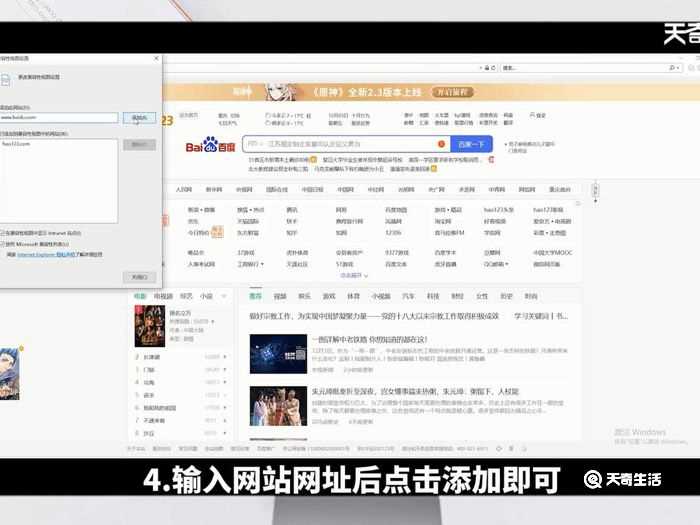Select hao123.com in the added websites list
Viewport: 700px width, 525px height.
pos(16,144)
